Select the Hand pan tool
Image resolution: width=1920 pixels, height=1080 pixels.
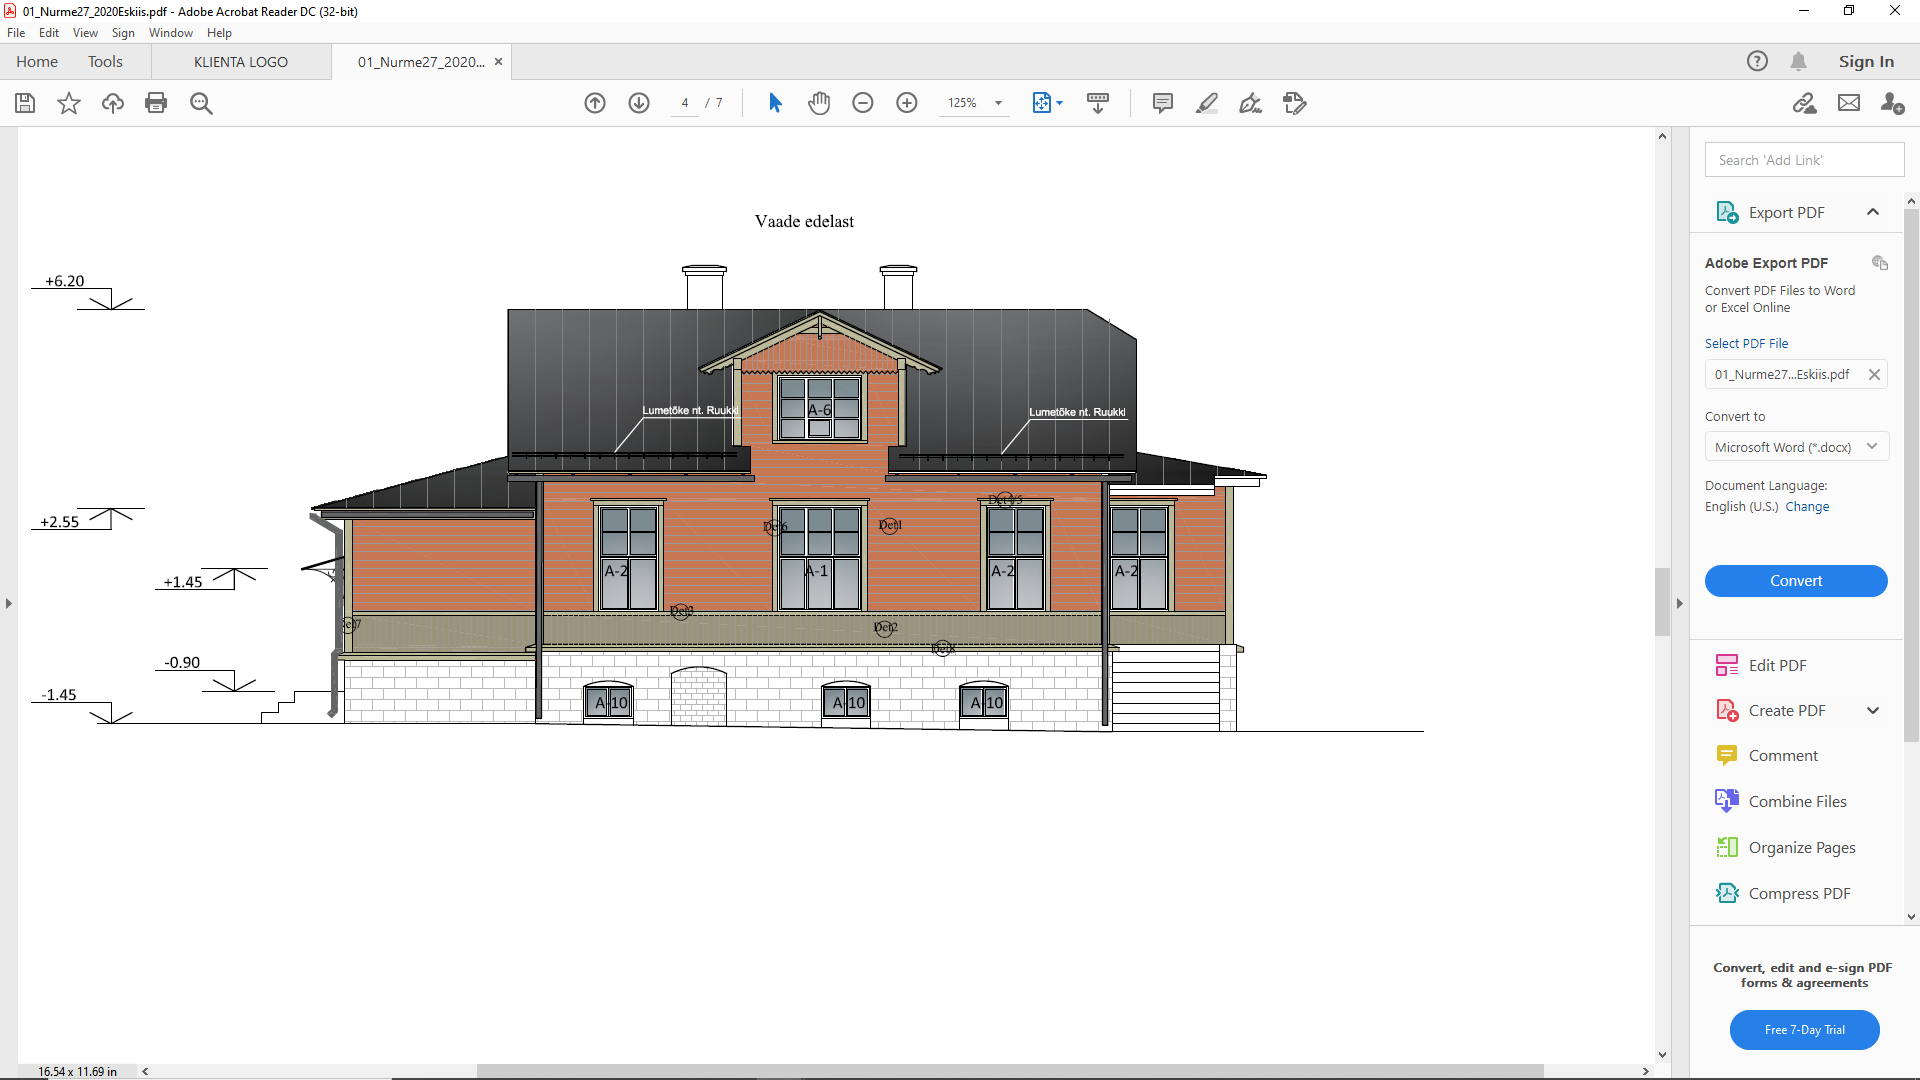(819, 103)
